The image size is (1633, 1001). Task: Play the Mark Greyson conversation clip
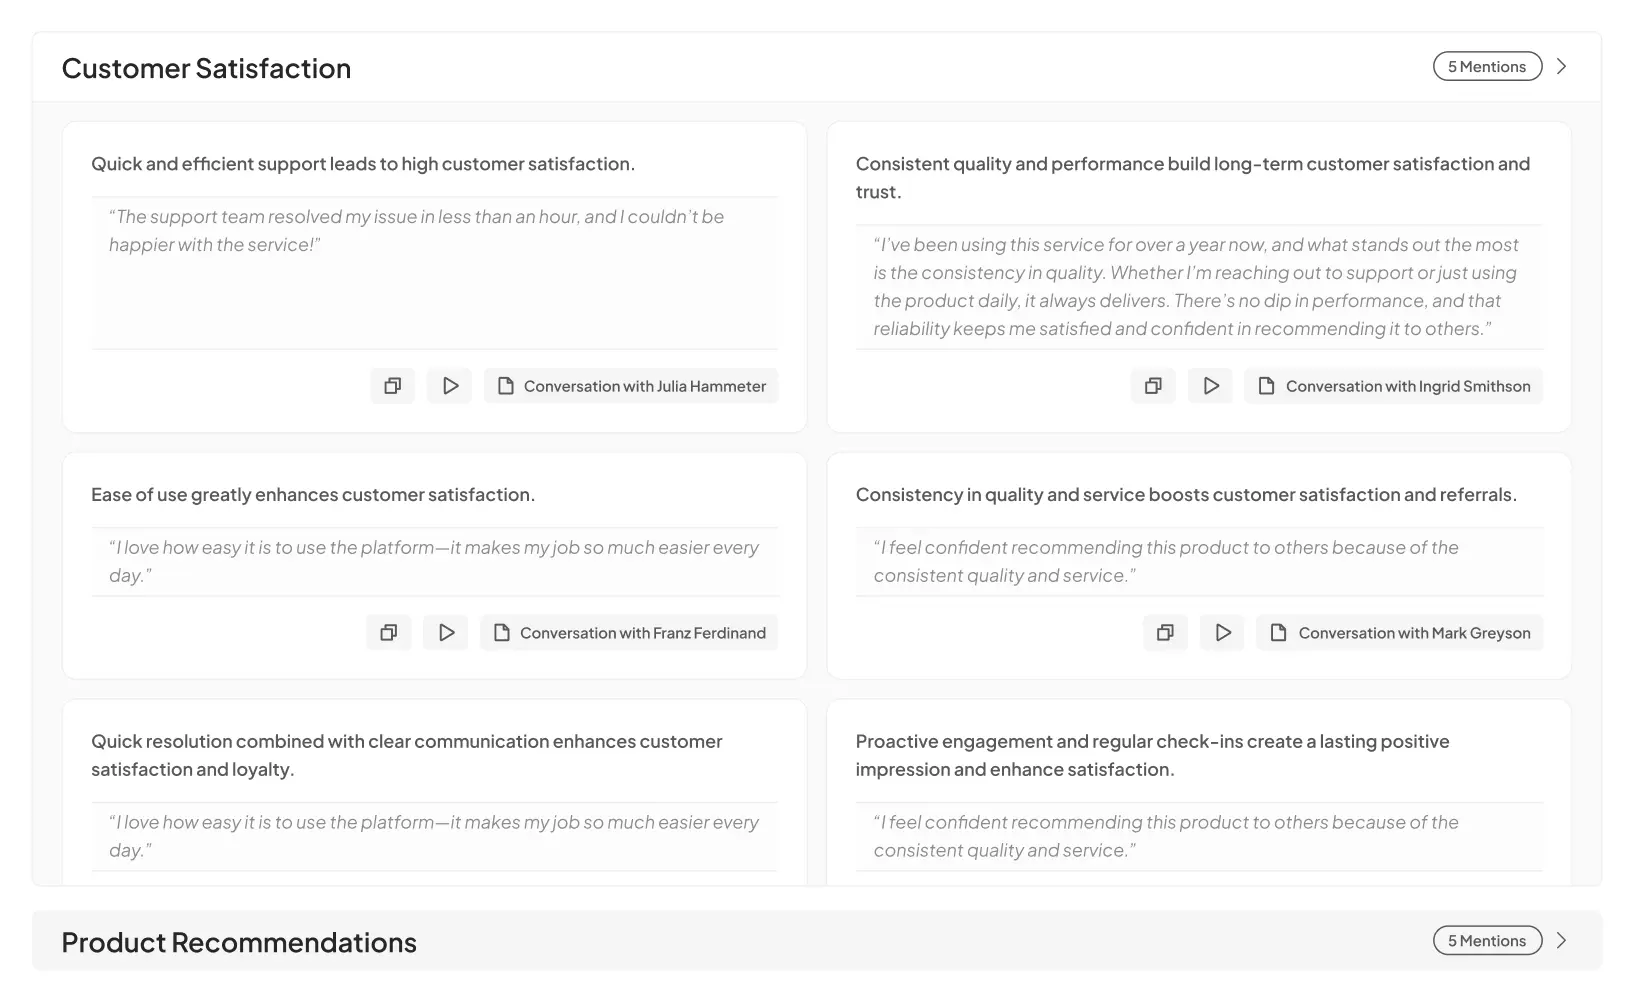(1223, 633)
